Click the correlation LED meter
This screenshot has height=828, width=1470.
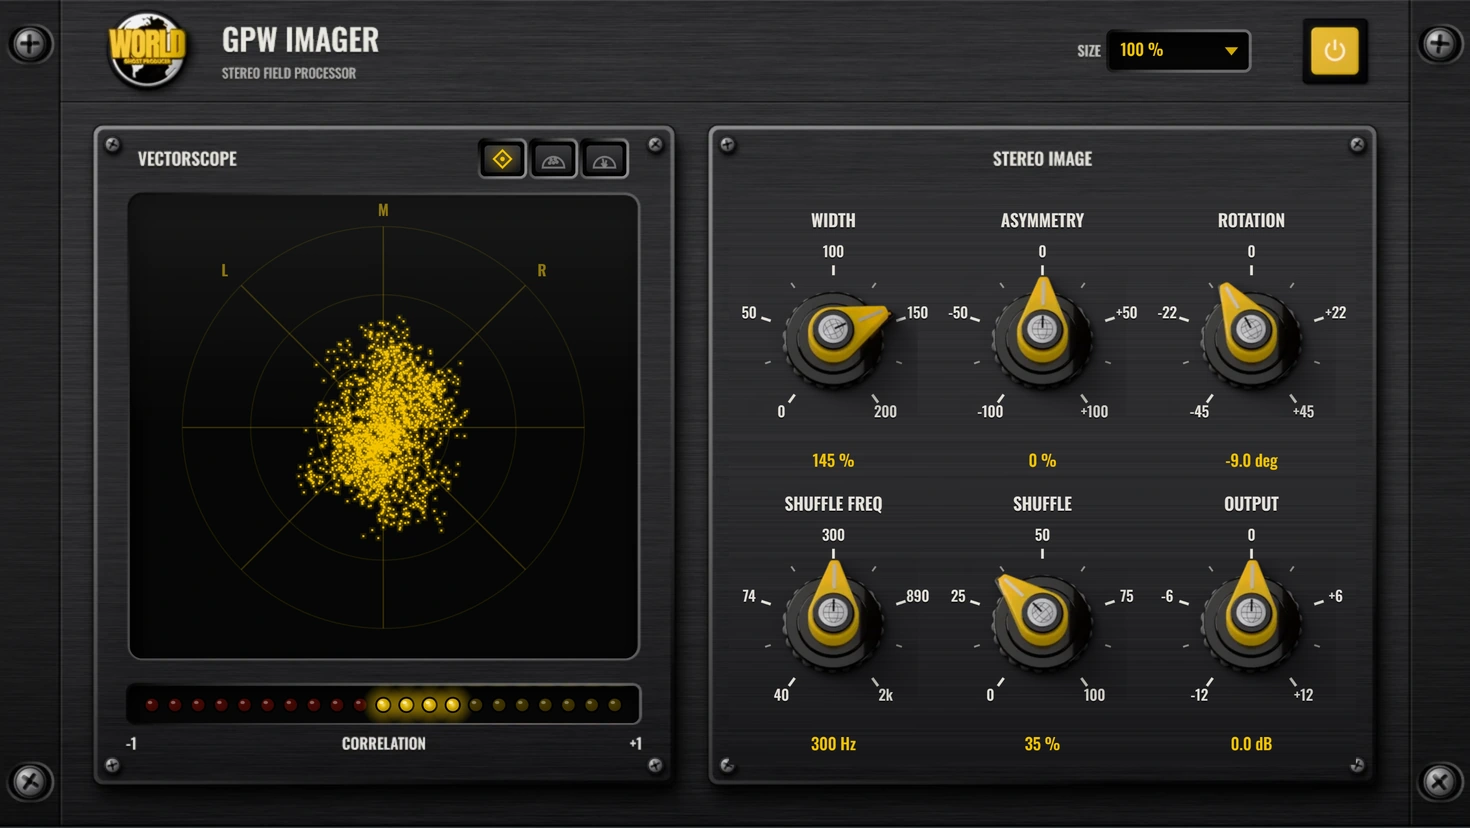click(x=383, y=705)
